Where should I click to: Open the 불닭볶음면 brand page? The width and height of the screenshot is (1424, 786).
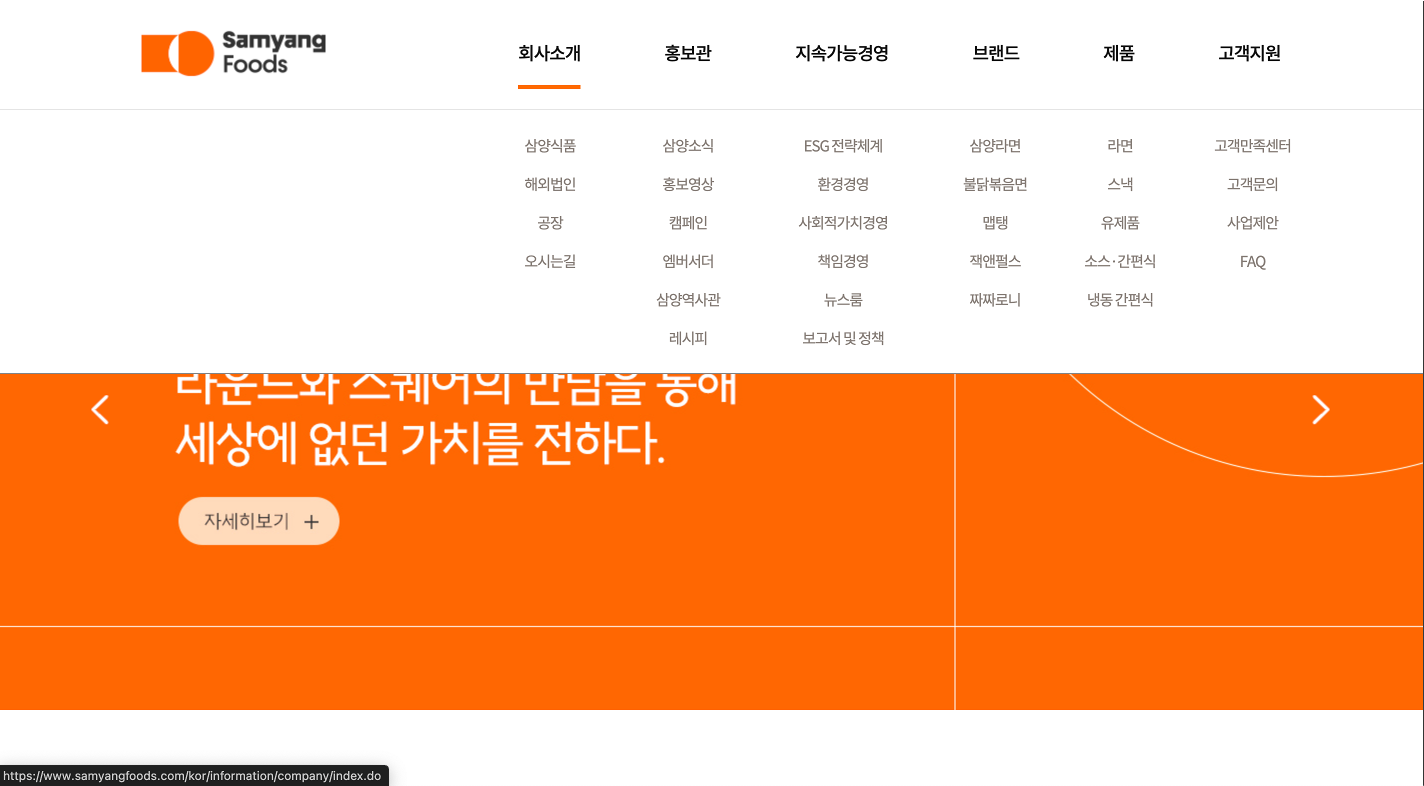click(x=995, y=184)
